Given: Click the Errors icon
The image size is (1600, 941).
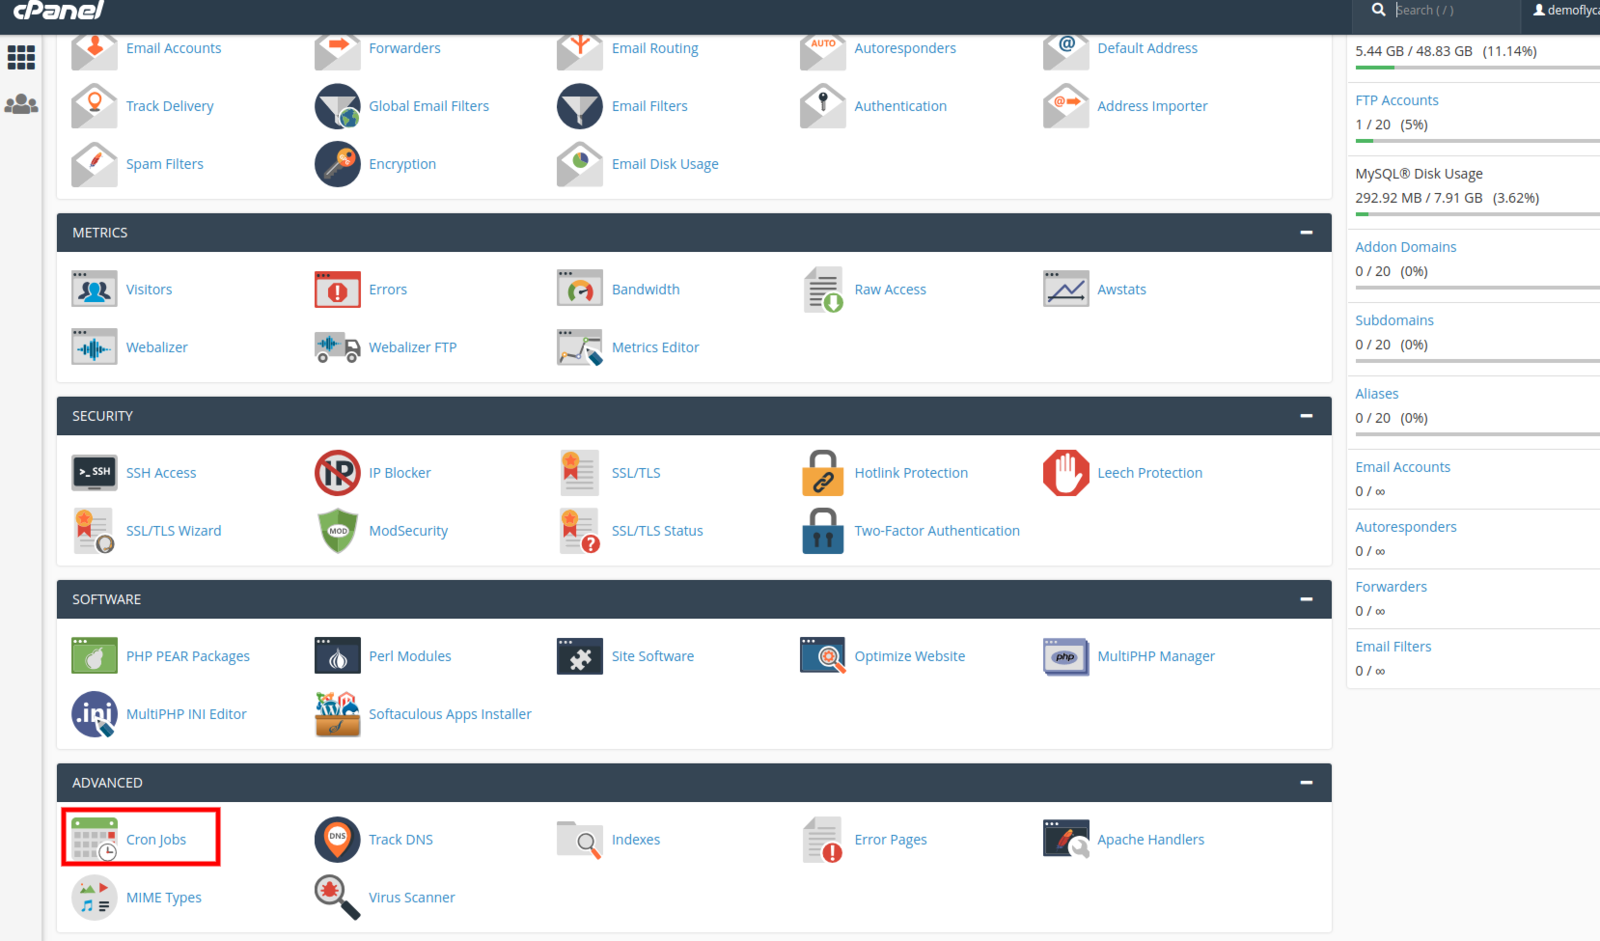Looking at the screenshot, I should pyautogui.click(x=337, y=289).
